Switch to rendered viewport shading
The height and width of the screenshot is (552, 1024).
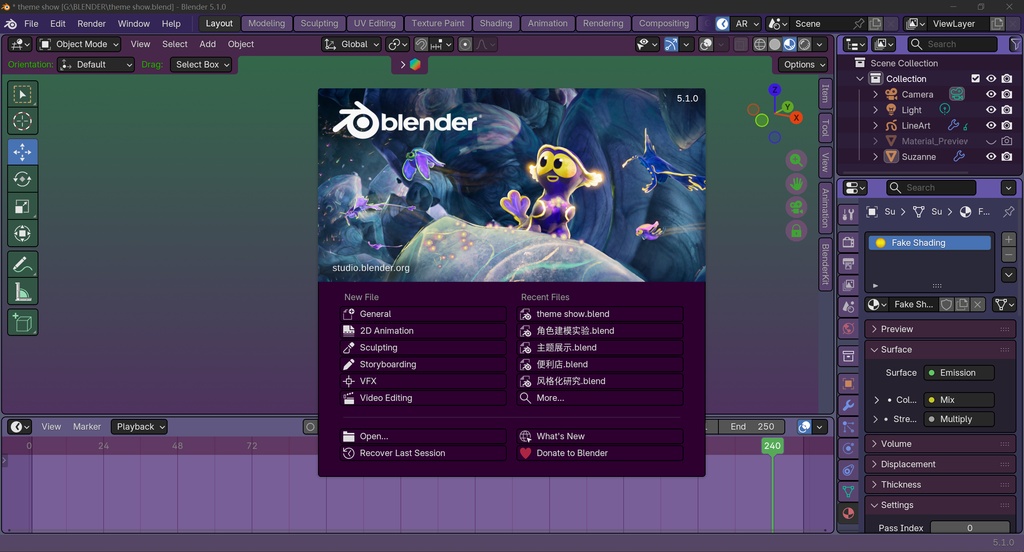pyautogui.click(x=805, y=44)
